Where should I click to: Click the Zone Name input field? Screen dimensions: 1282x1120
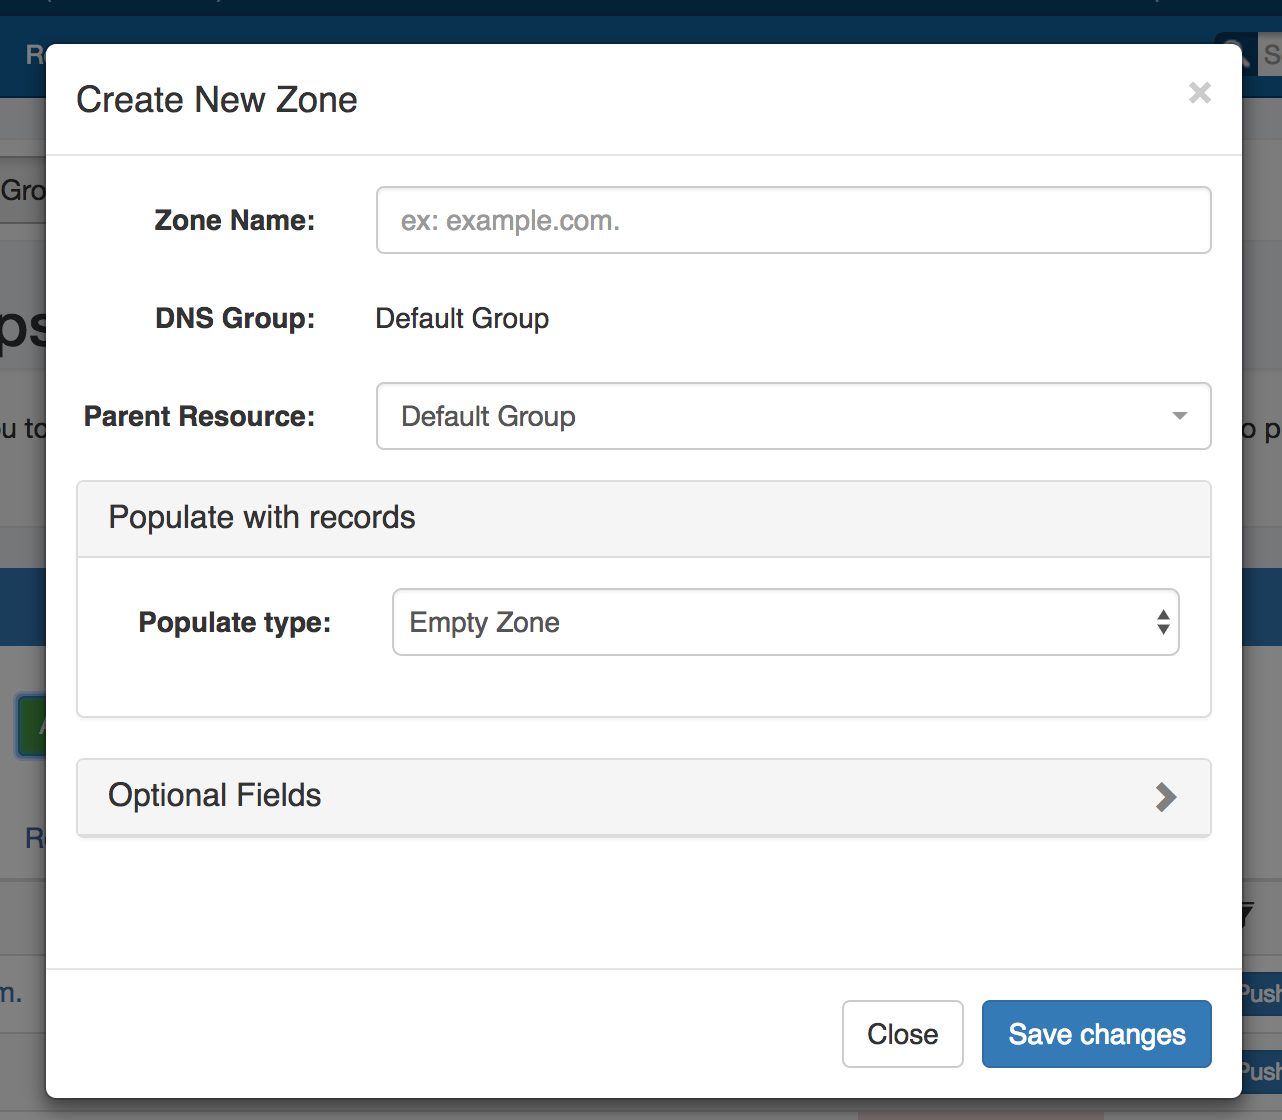793,220
